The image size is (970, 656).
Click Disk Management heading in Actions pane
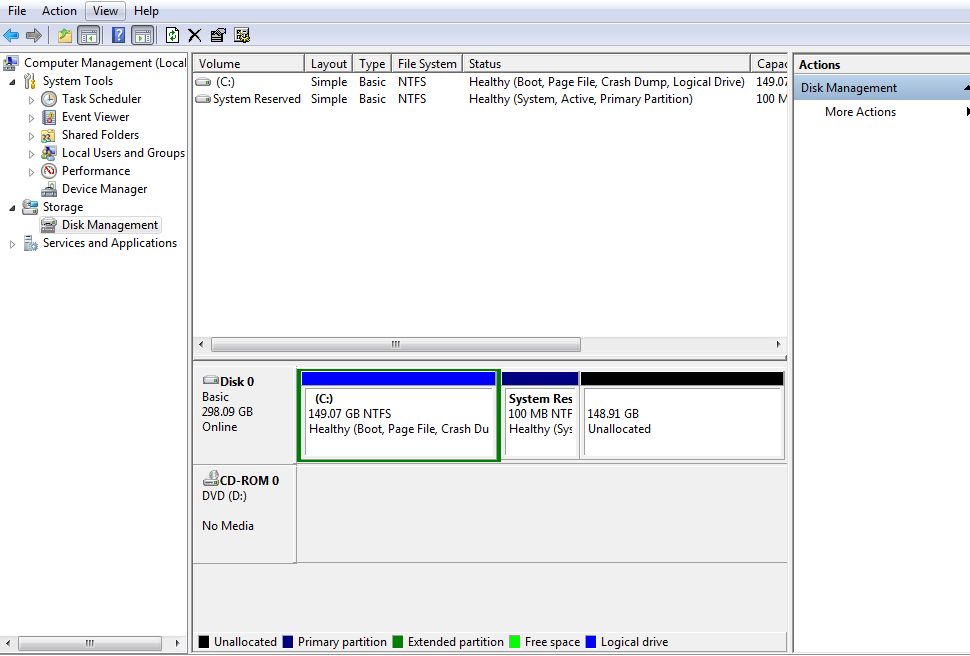point(848,88)
